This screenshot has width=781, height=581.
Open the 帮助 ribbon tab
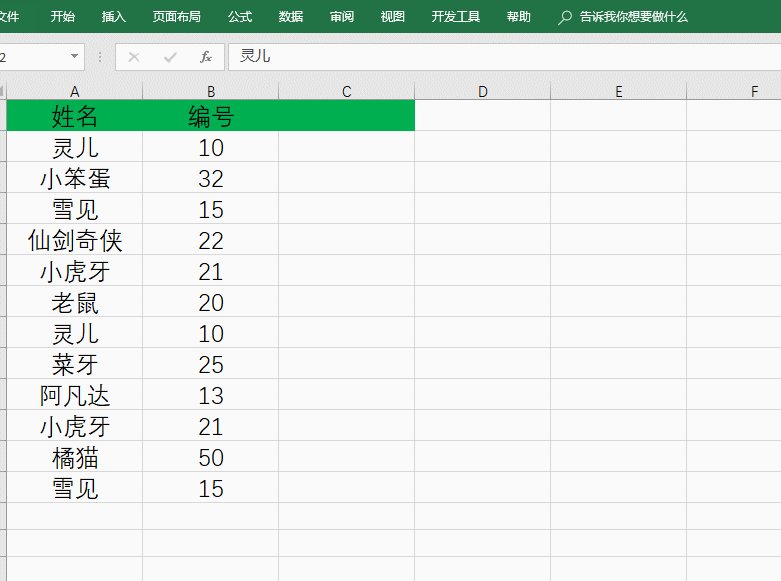(x=519, y=17)
